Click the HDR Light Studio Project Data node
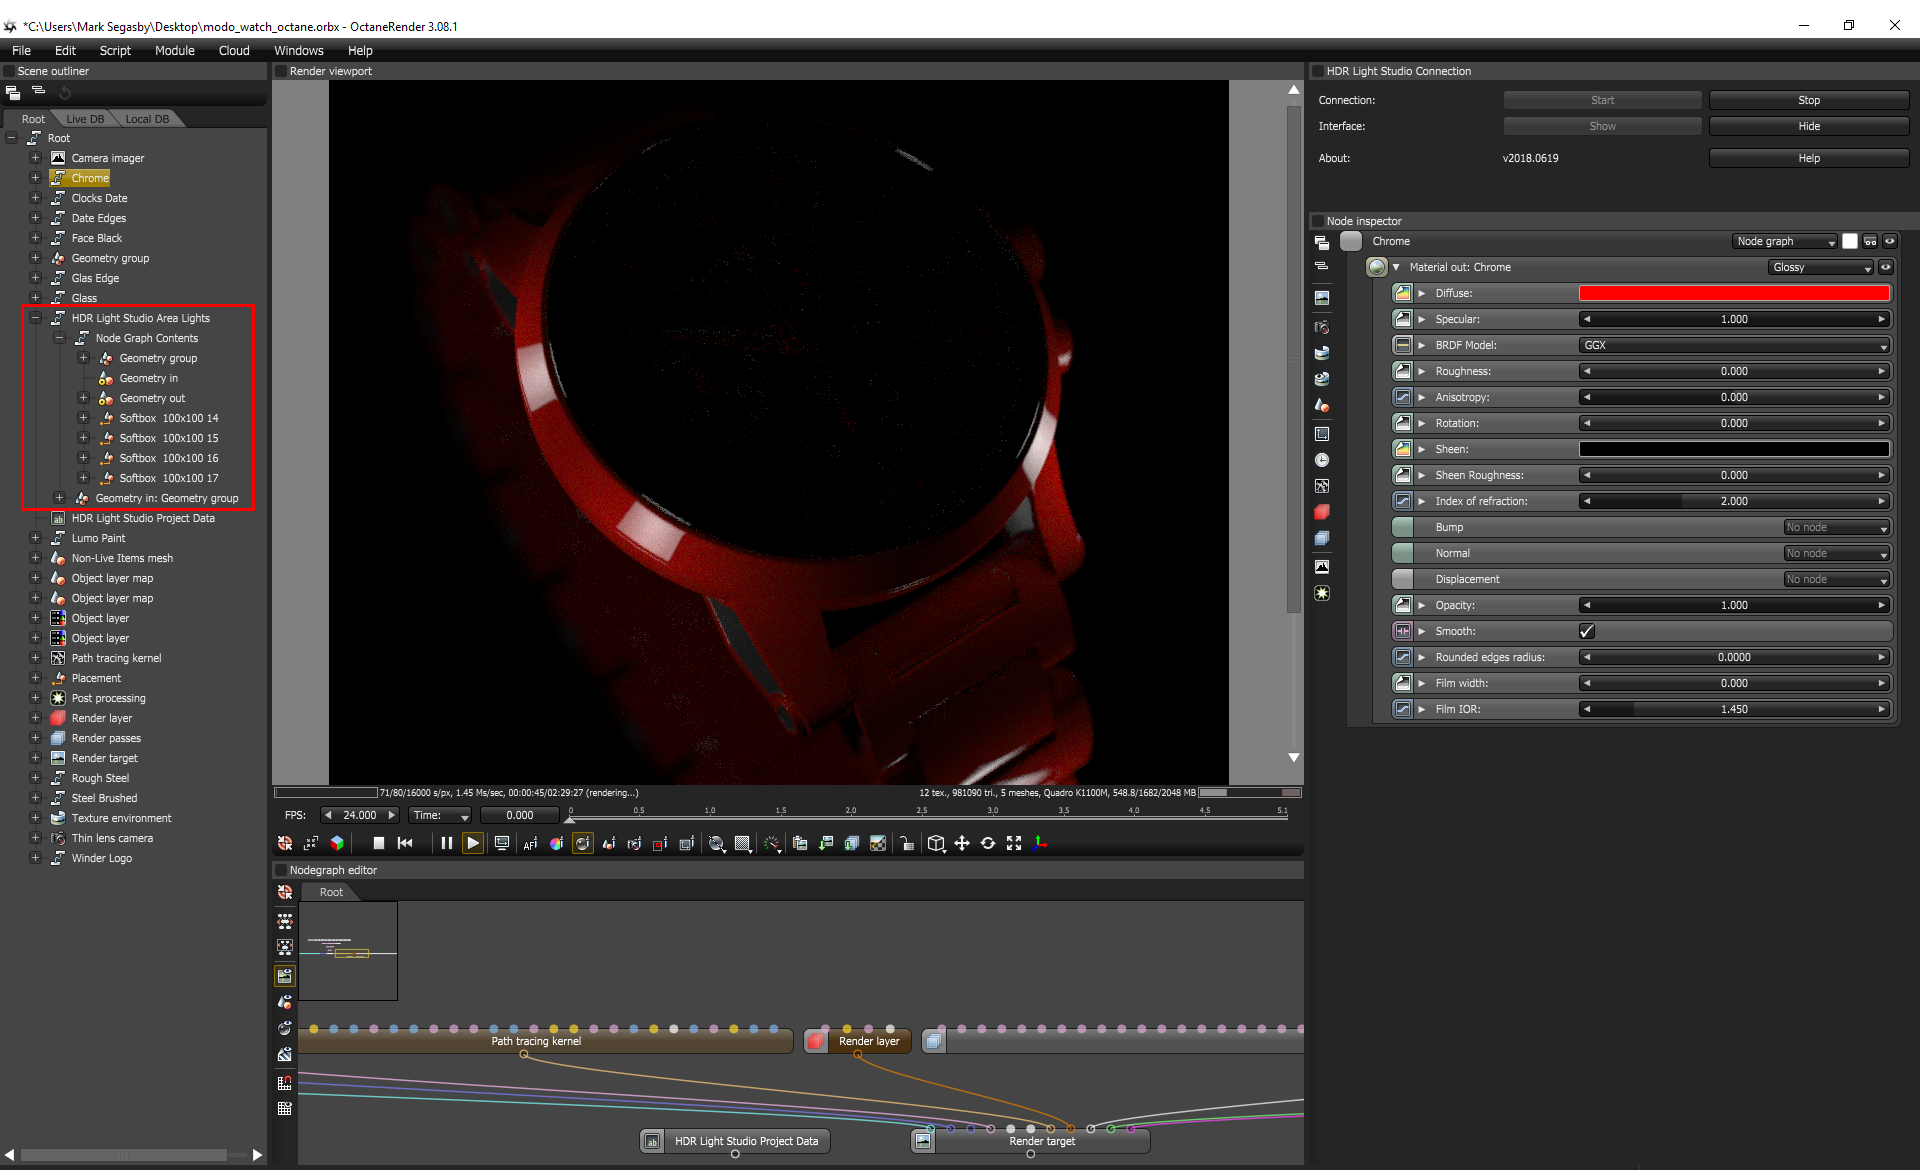The height and width of the screenshot is (1170, 1920). [735, 1141]
